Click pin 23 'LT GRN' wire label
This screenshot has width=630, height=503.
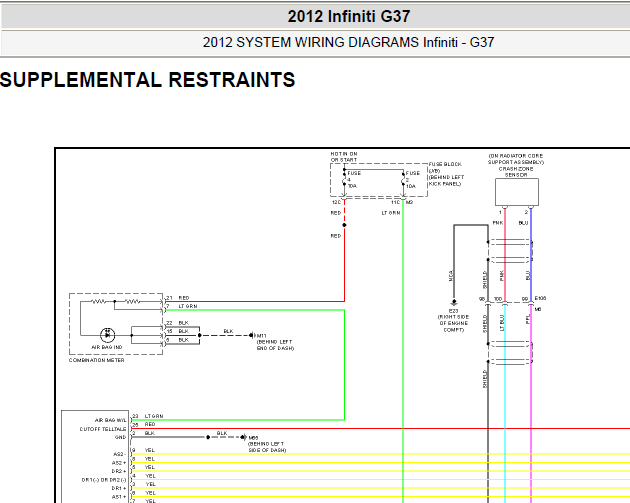click(154, 416)
